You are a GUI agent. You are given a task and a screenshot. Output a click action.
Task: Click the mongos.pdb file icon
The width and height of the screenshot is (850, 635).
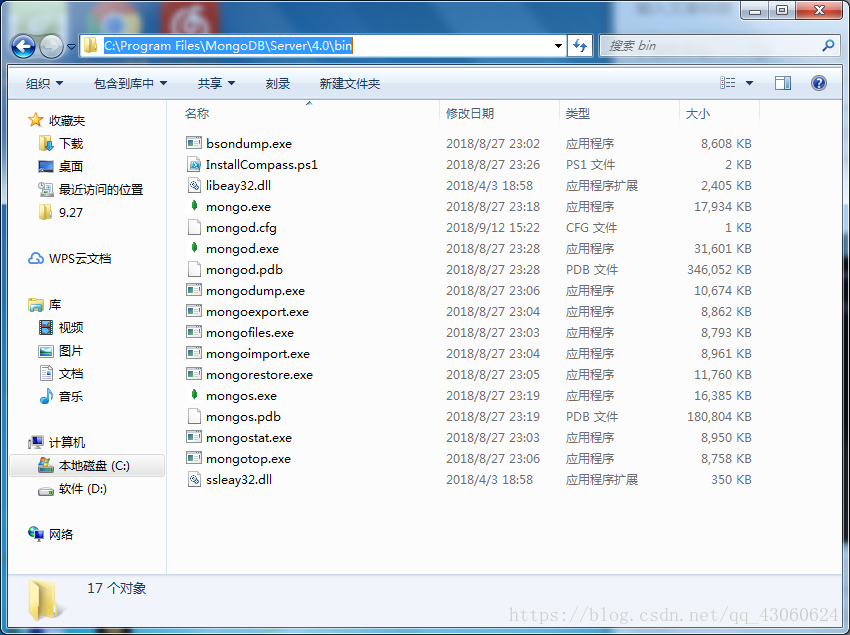tap(194, 416)
